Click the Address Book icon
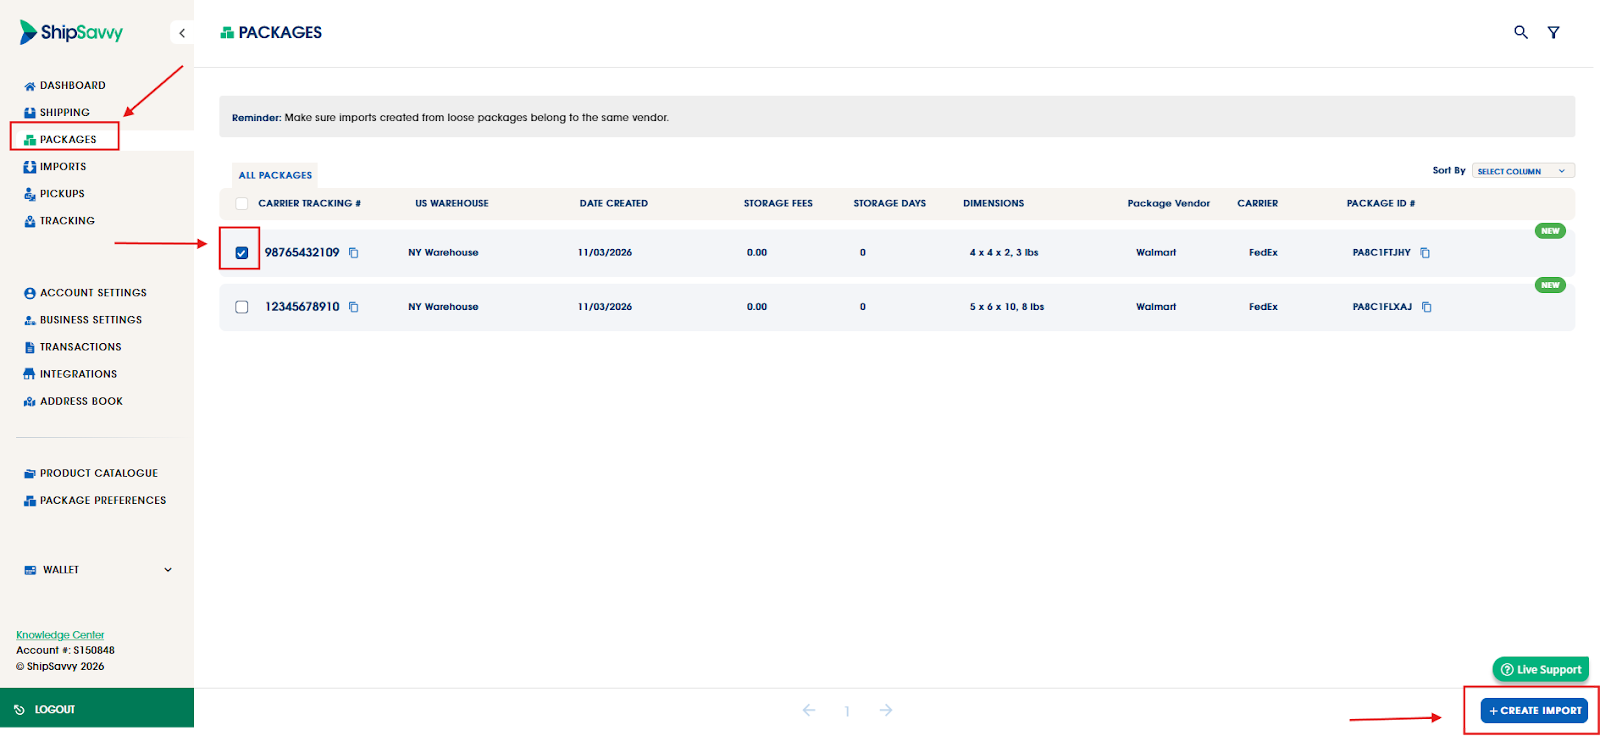The width and height of the screenshot is (1600, 736). [30, 401]
